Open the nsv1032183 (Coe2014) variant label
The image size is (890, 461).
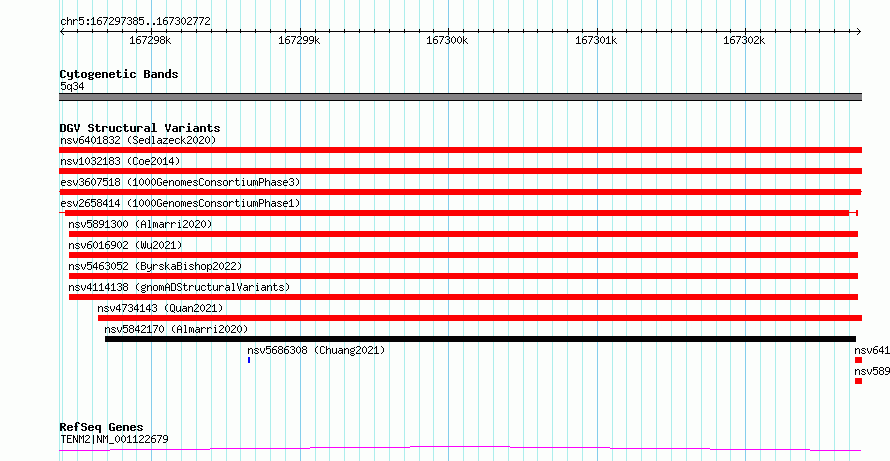(x=120, y=161)
